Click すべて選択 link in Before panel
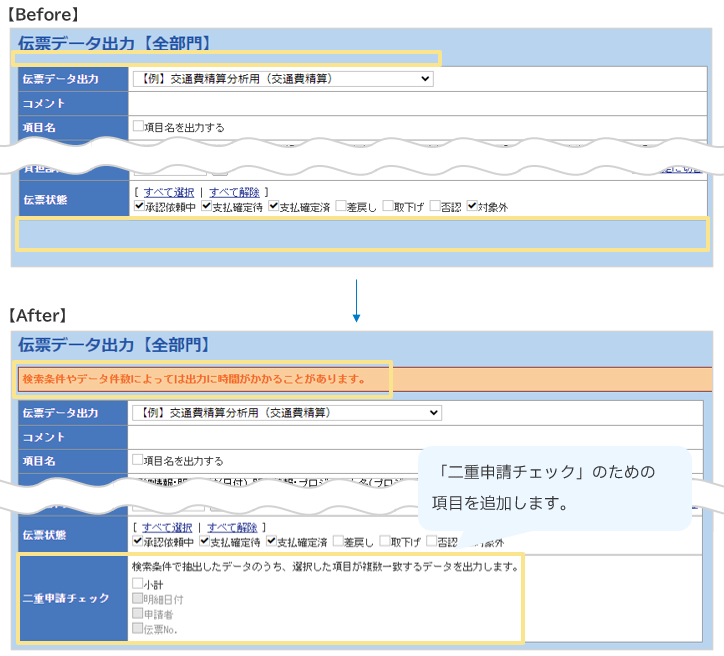 point(168,192)
